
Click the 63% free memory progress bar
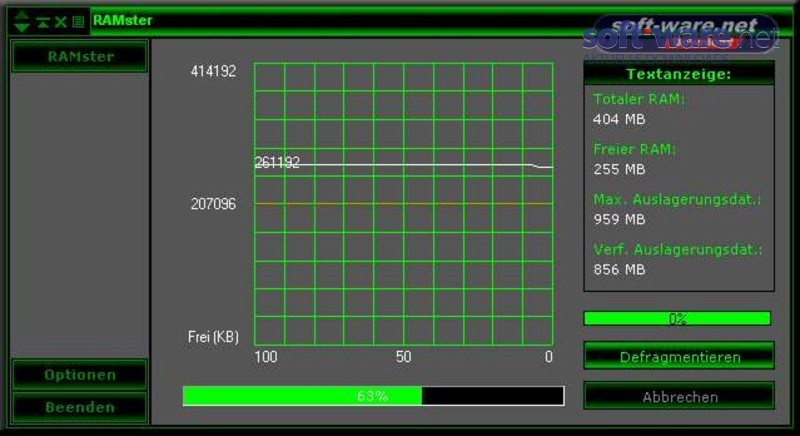[x=373, y=396]
